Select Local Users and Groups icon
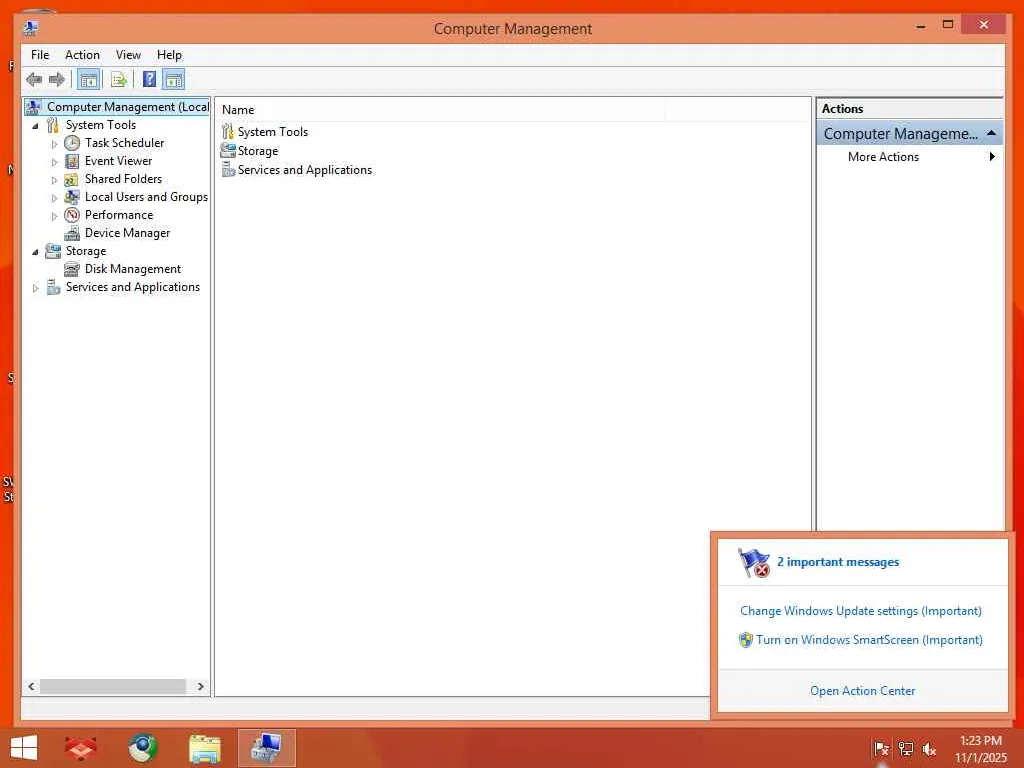Image resolution: width=1024 pixels, height=768 pixels. coord(72,197)
